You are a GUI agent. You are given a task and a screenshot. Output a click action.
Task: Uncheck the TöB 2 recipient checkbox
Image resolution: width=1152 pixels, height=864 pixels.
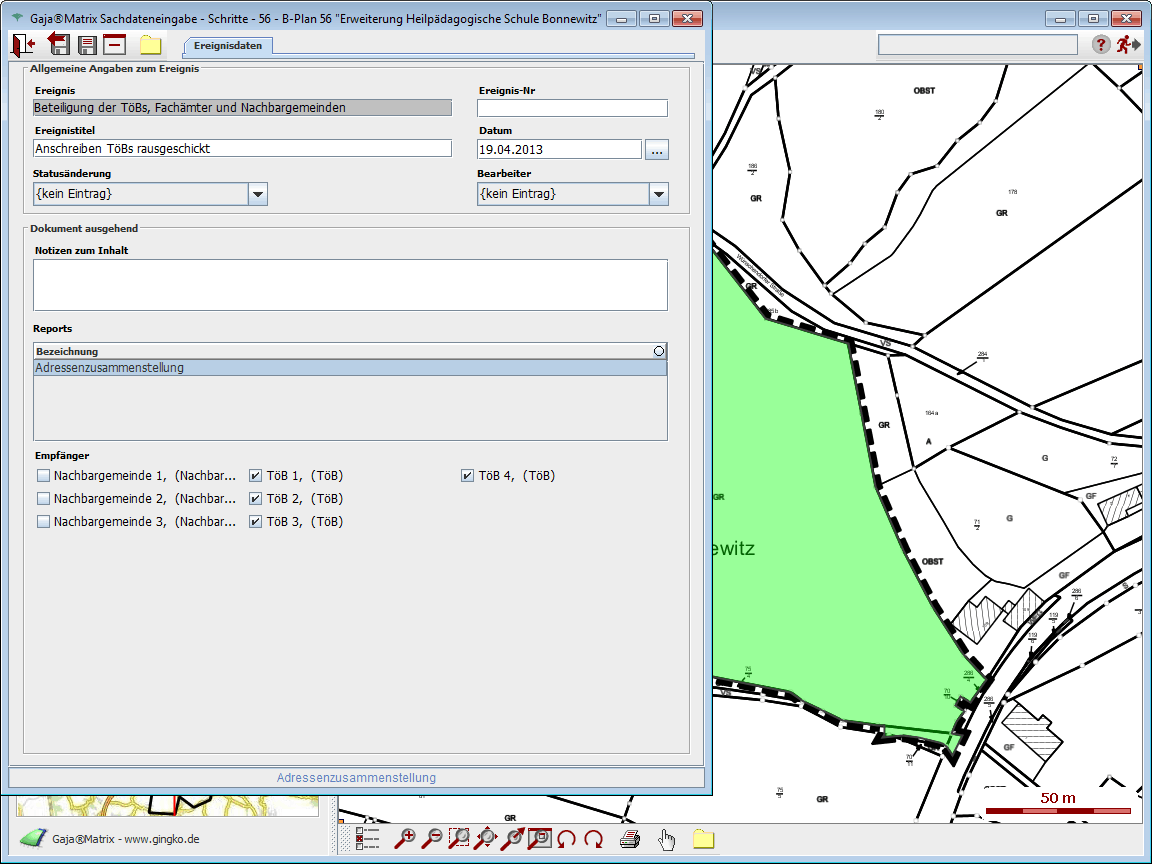click(256, 499)
